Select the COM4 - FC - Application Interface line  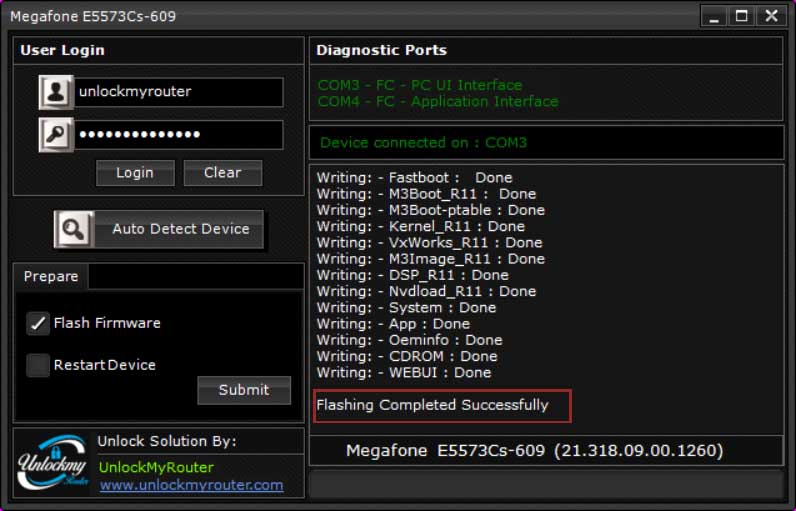coord(438,101)
